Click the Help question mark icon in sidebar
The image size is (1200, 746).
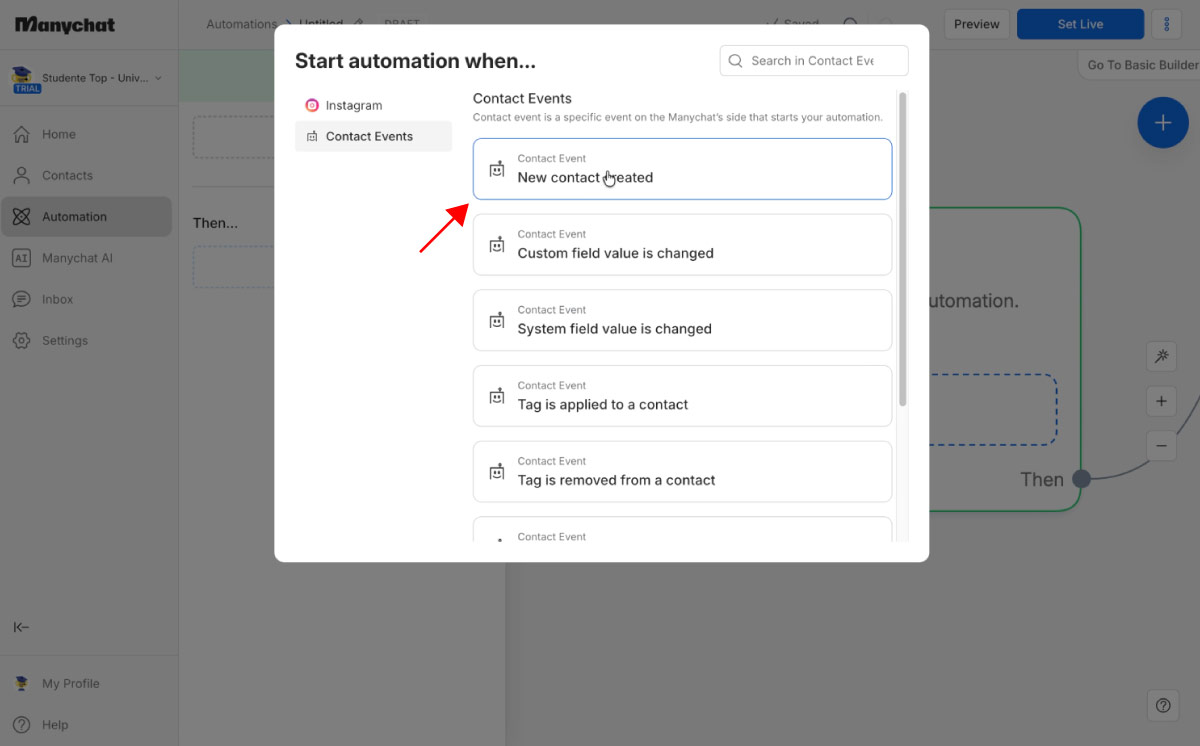pyautogui.click(x=21, y=725)
